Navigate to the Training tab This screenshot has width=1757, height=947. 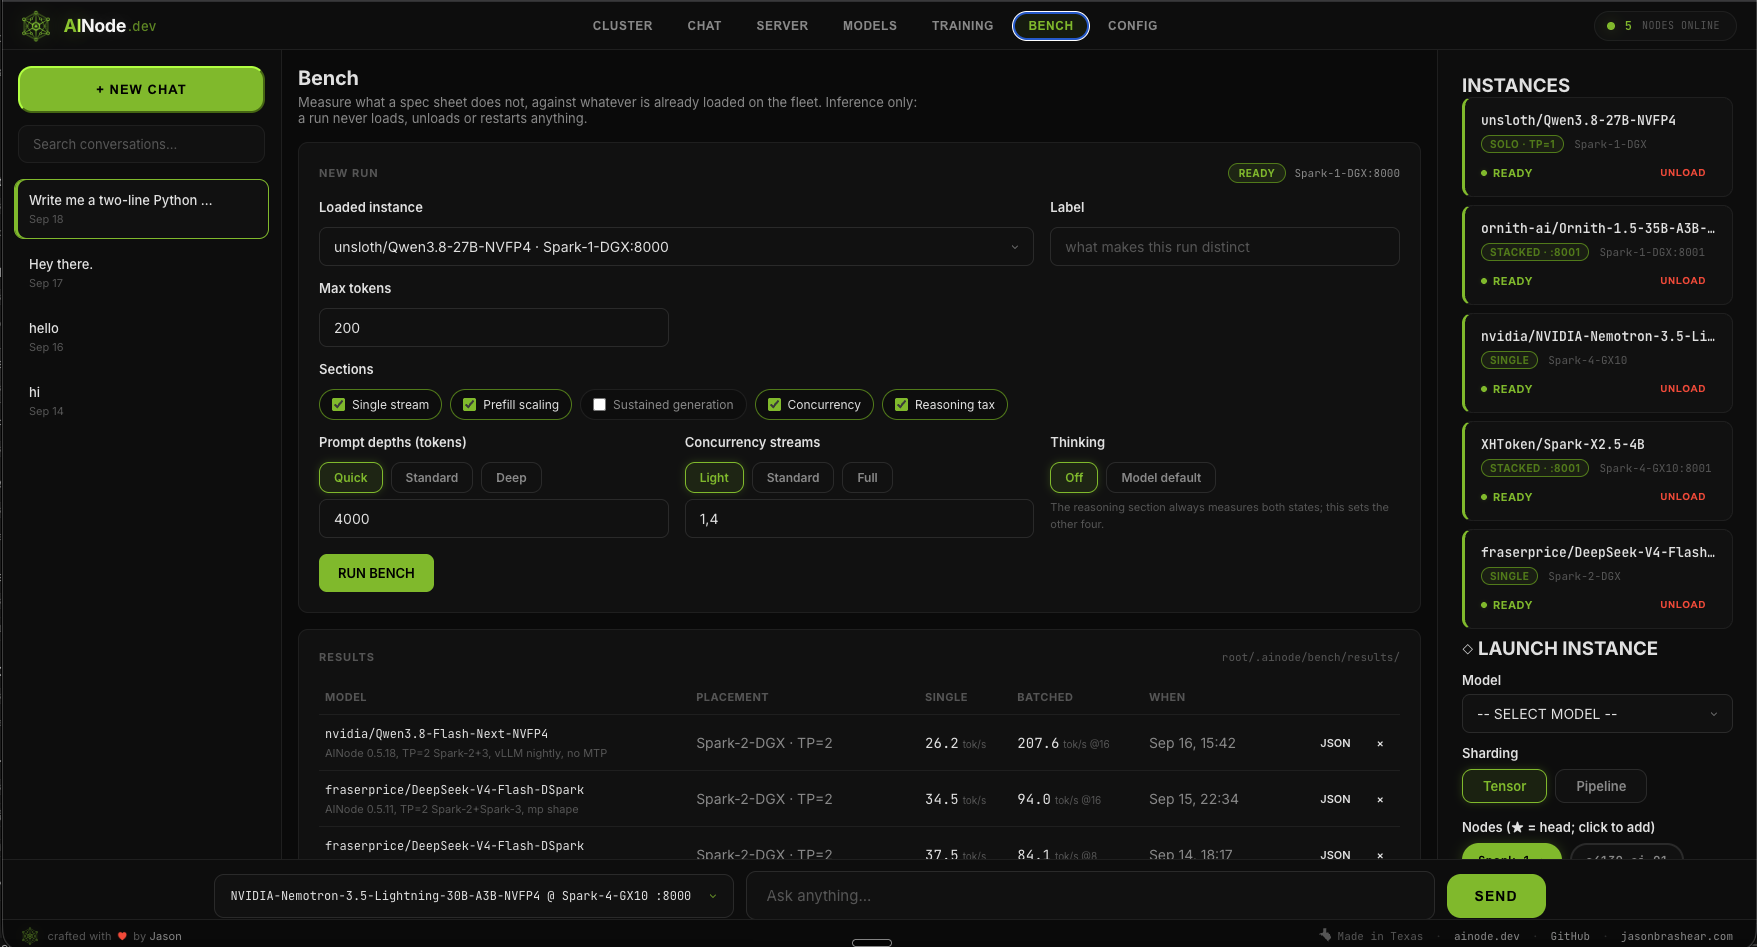point(963,26)
